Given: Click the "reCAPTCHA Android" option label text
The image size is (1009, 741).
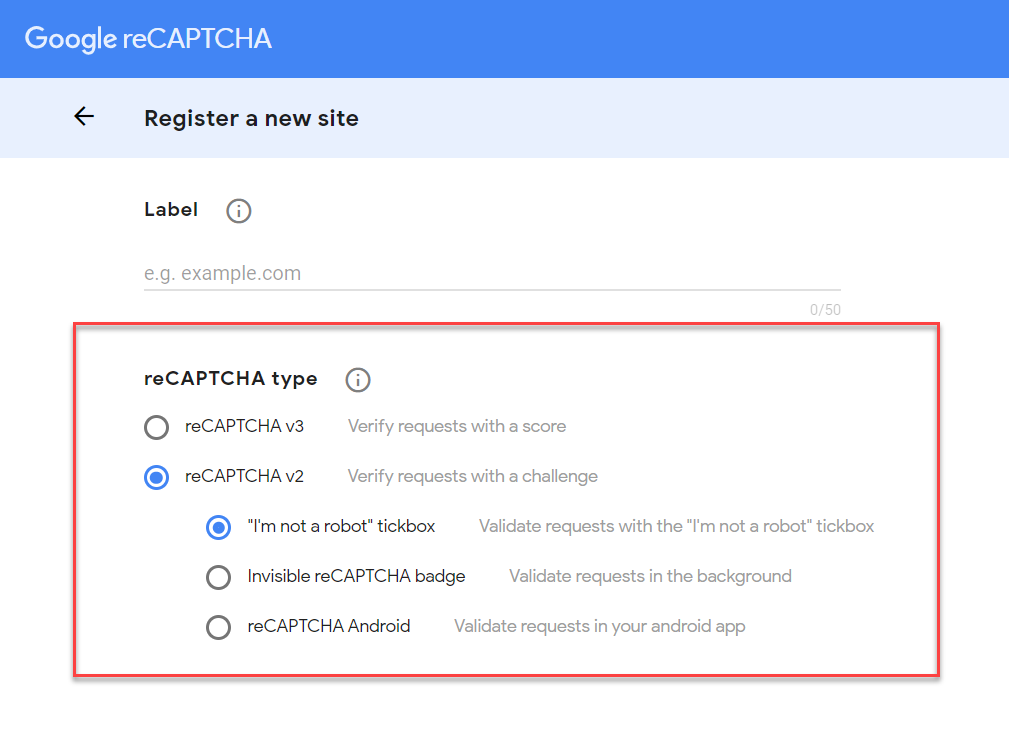Looking at the screenshot, I should point(329,627).
